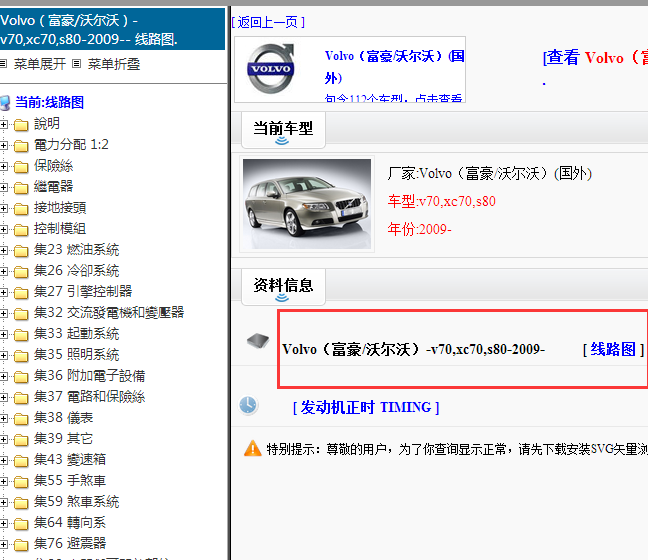Open the 发动机正时 TIMING link
This screenshot has height=560, width=648.
point(366,407)
